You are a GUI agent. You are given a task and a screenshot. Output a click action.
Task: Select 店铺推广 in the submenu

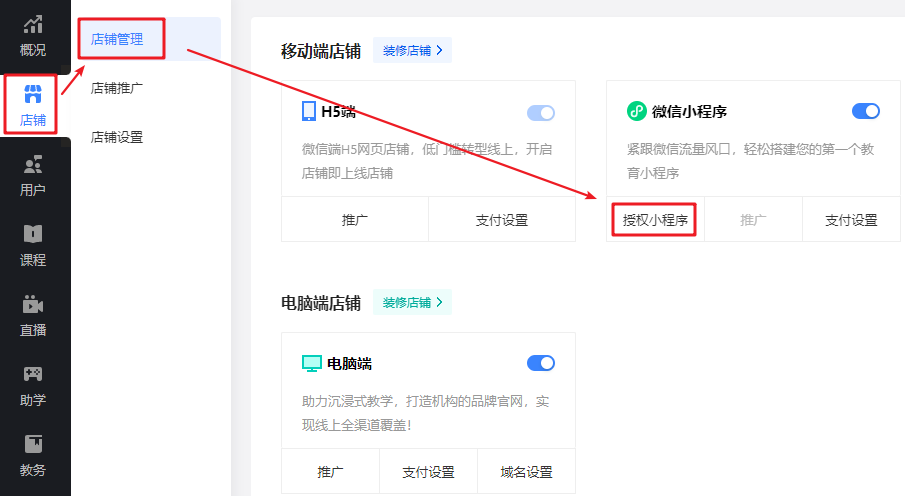(117, 88)
